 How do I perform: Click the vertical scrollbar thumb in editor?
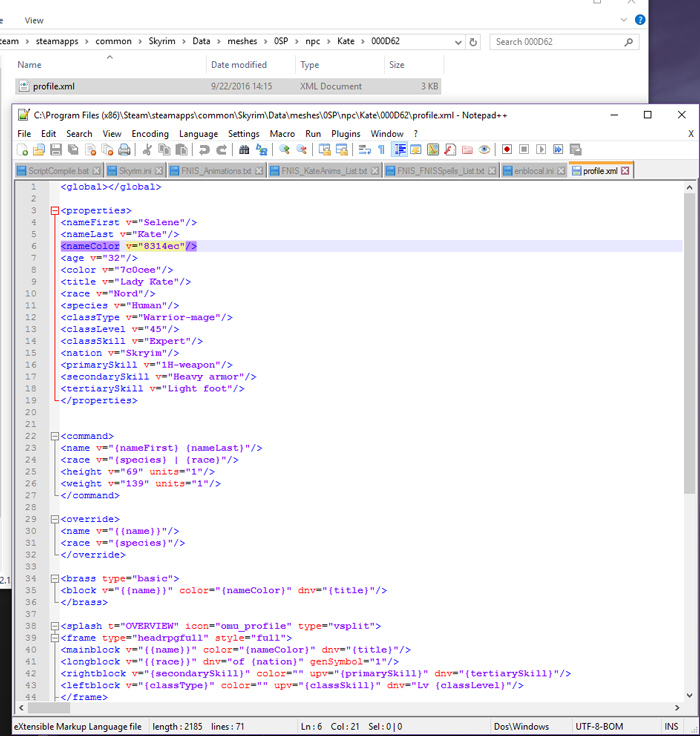[689, 344]
